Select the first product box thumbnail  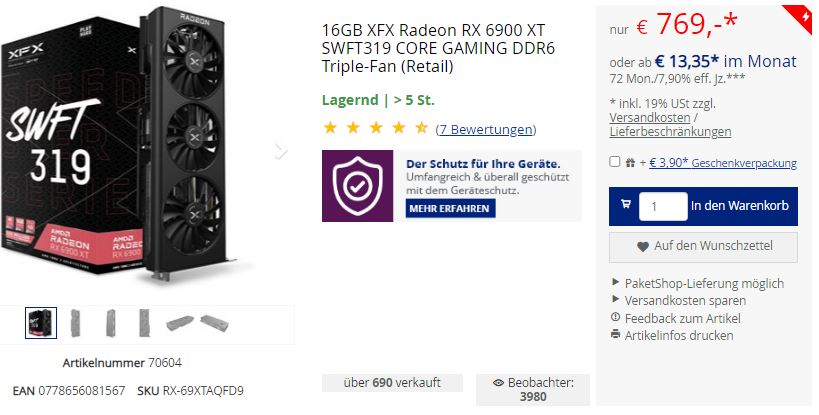(41, 323)
